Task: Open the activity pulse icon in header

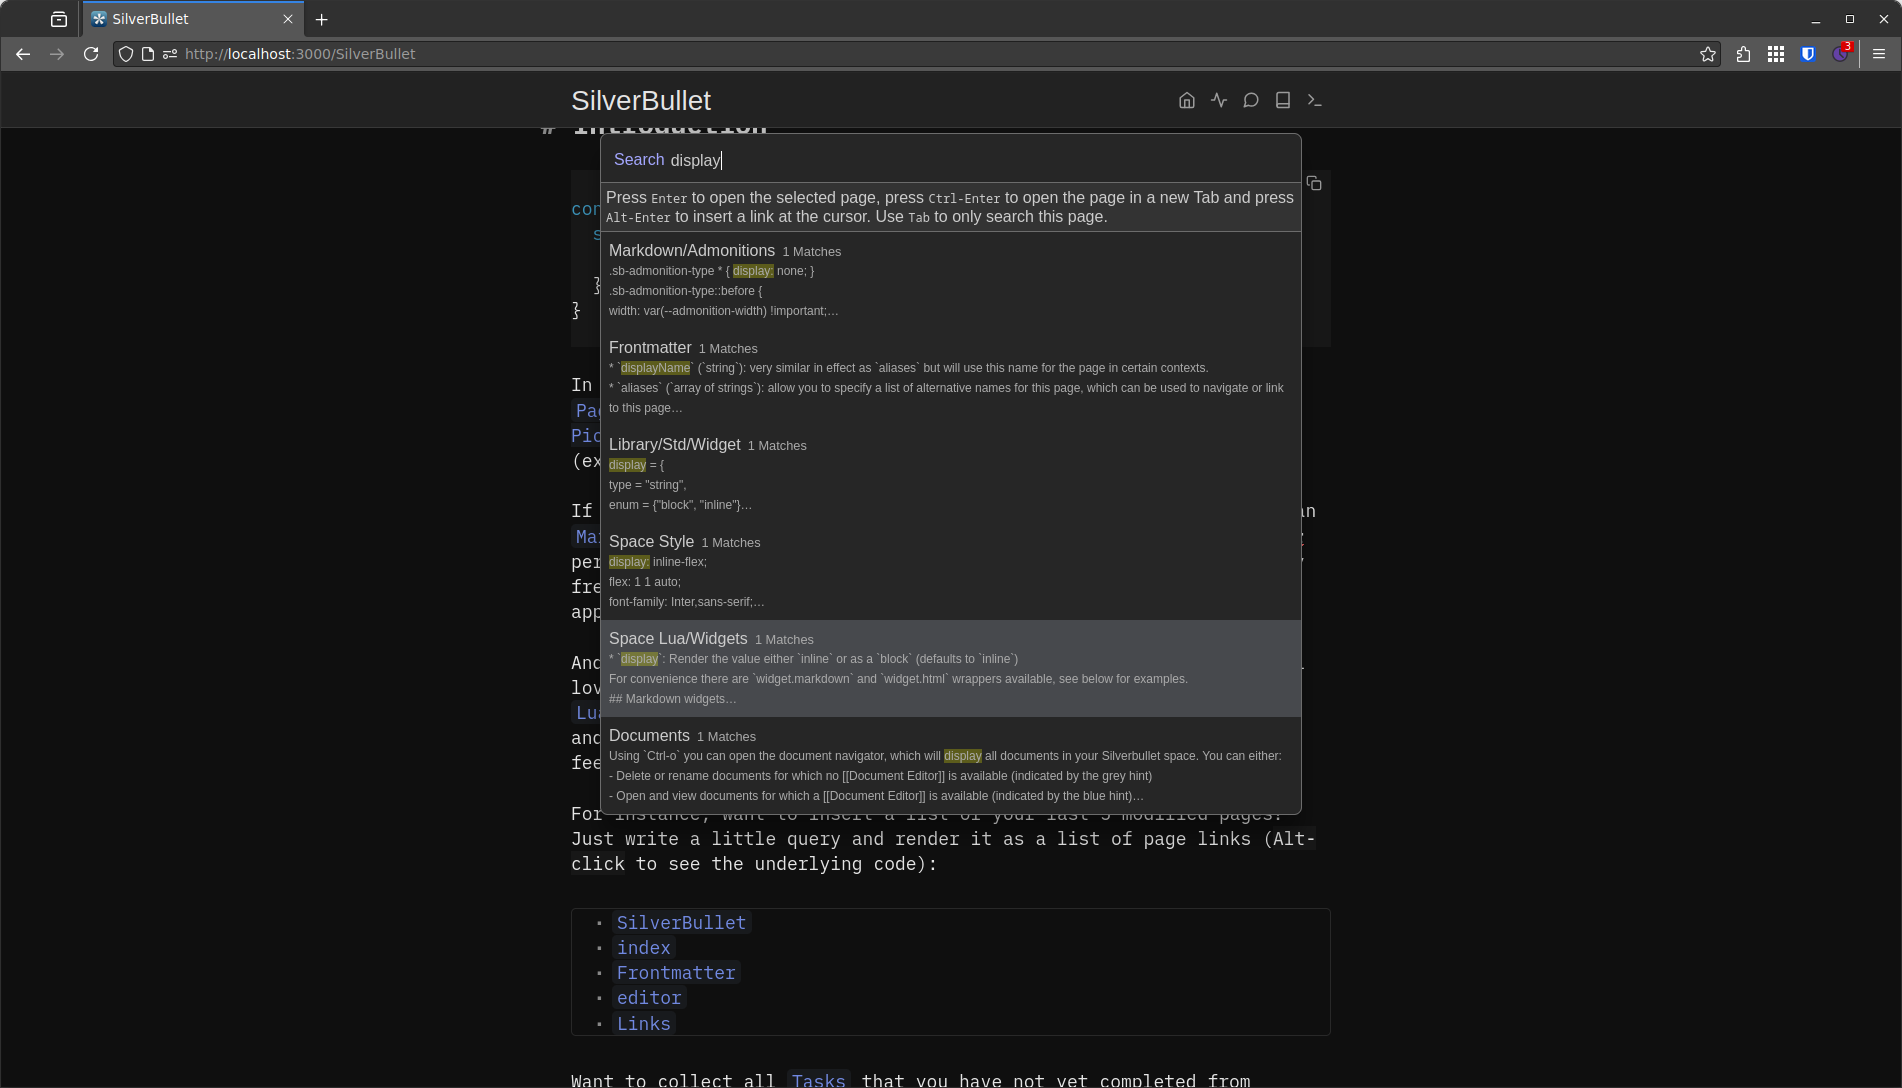Action: coord(1218,100)
